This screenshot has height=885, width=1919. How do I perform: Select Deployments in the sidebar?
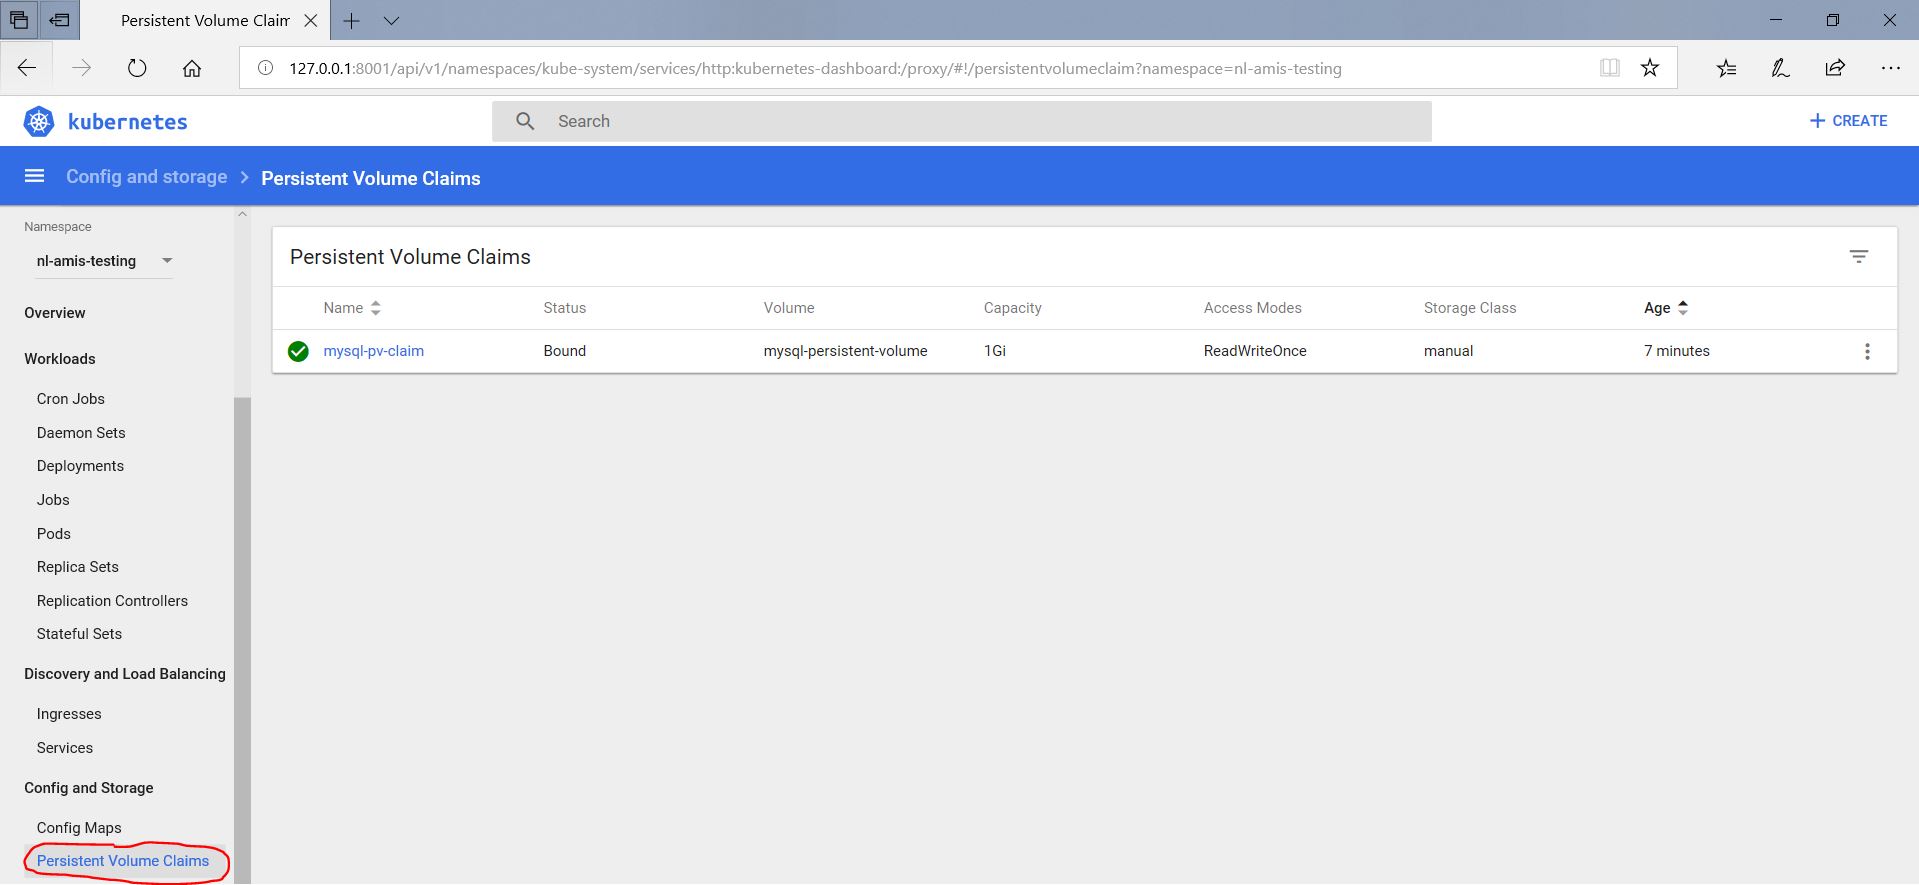[x=80, y=466]
